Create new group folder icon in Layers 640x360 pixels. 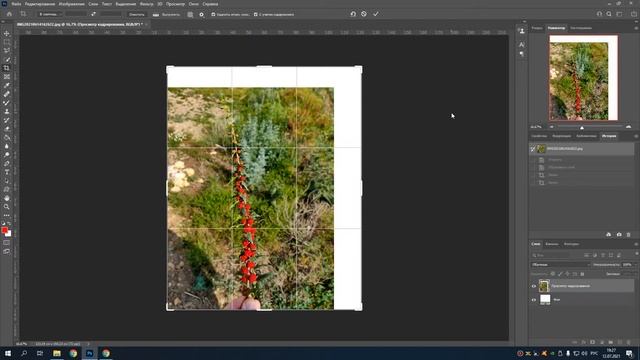tap(611, 342)
